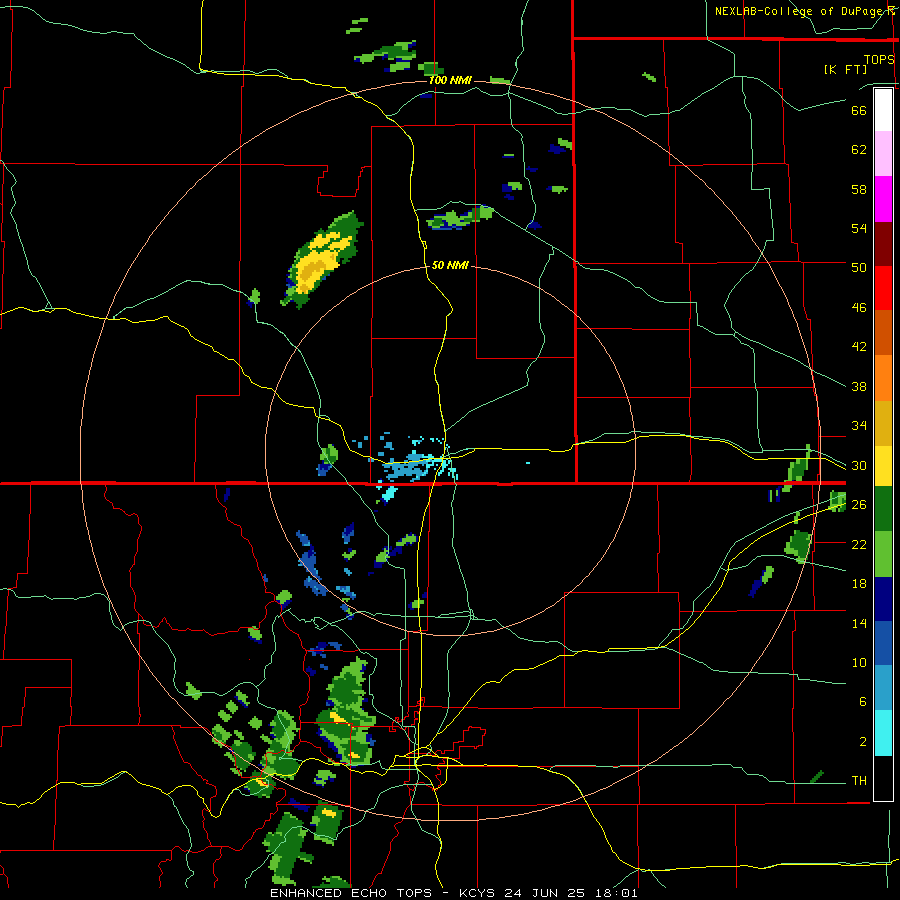Click the "46" legend value
Screen dimensions: 900x900
[x=859, y=308]
